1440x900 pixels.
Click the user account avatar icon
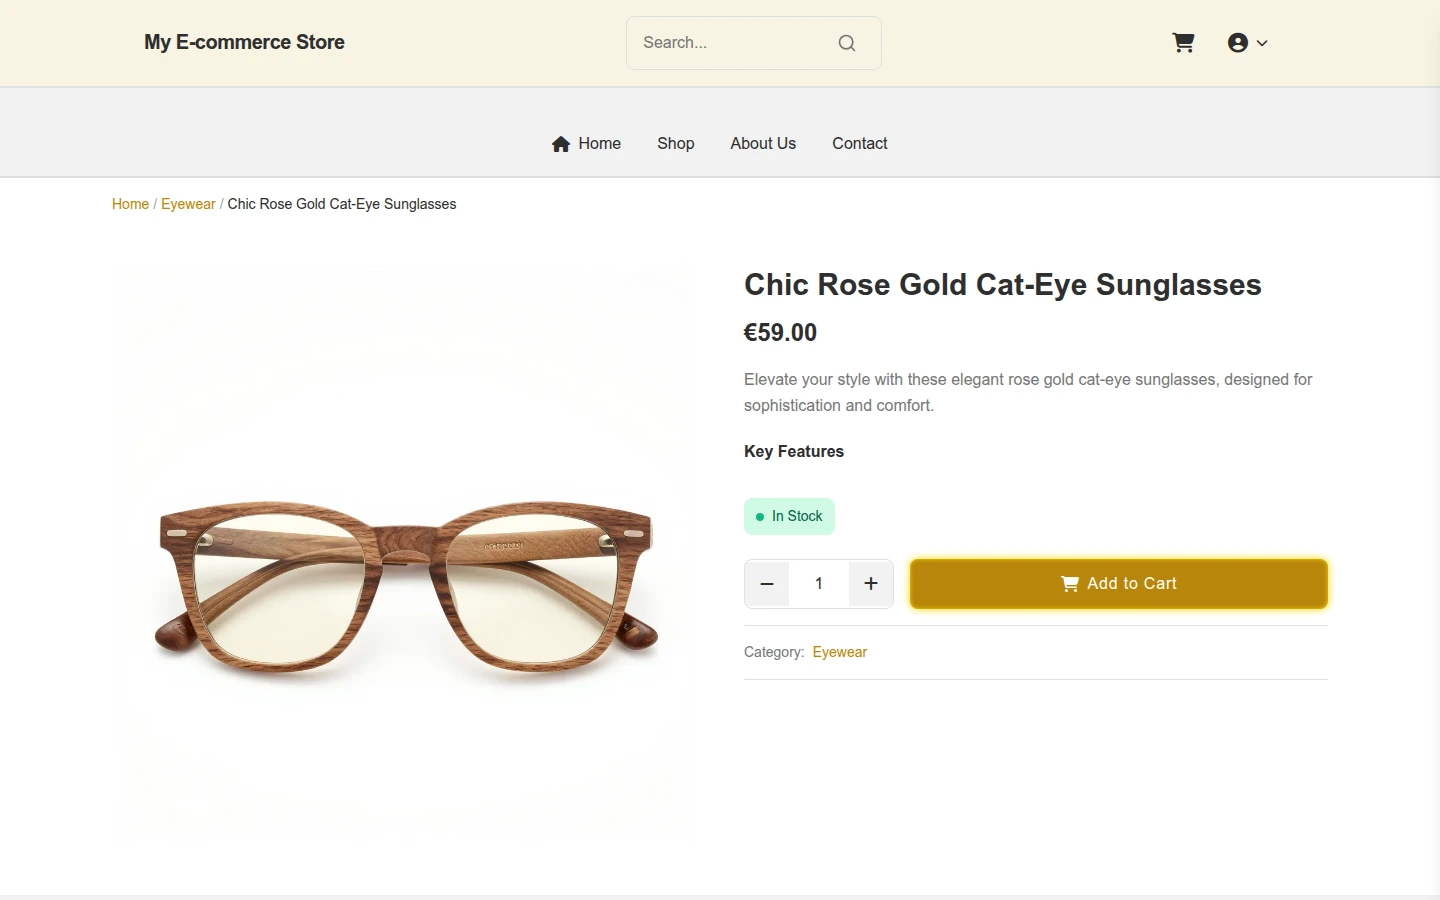(1238, 43)
